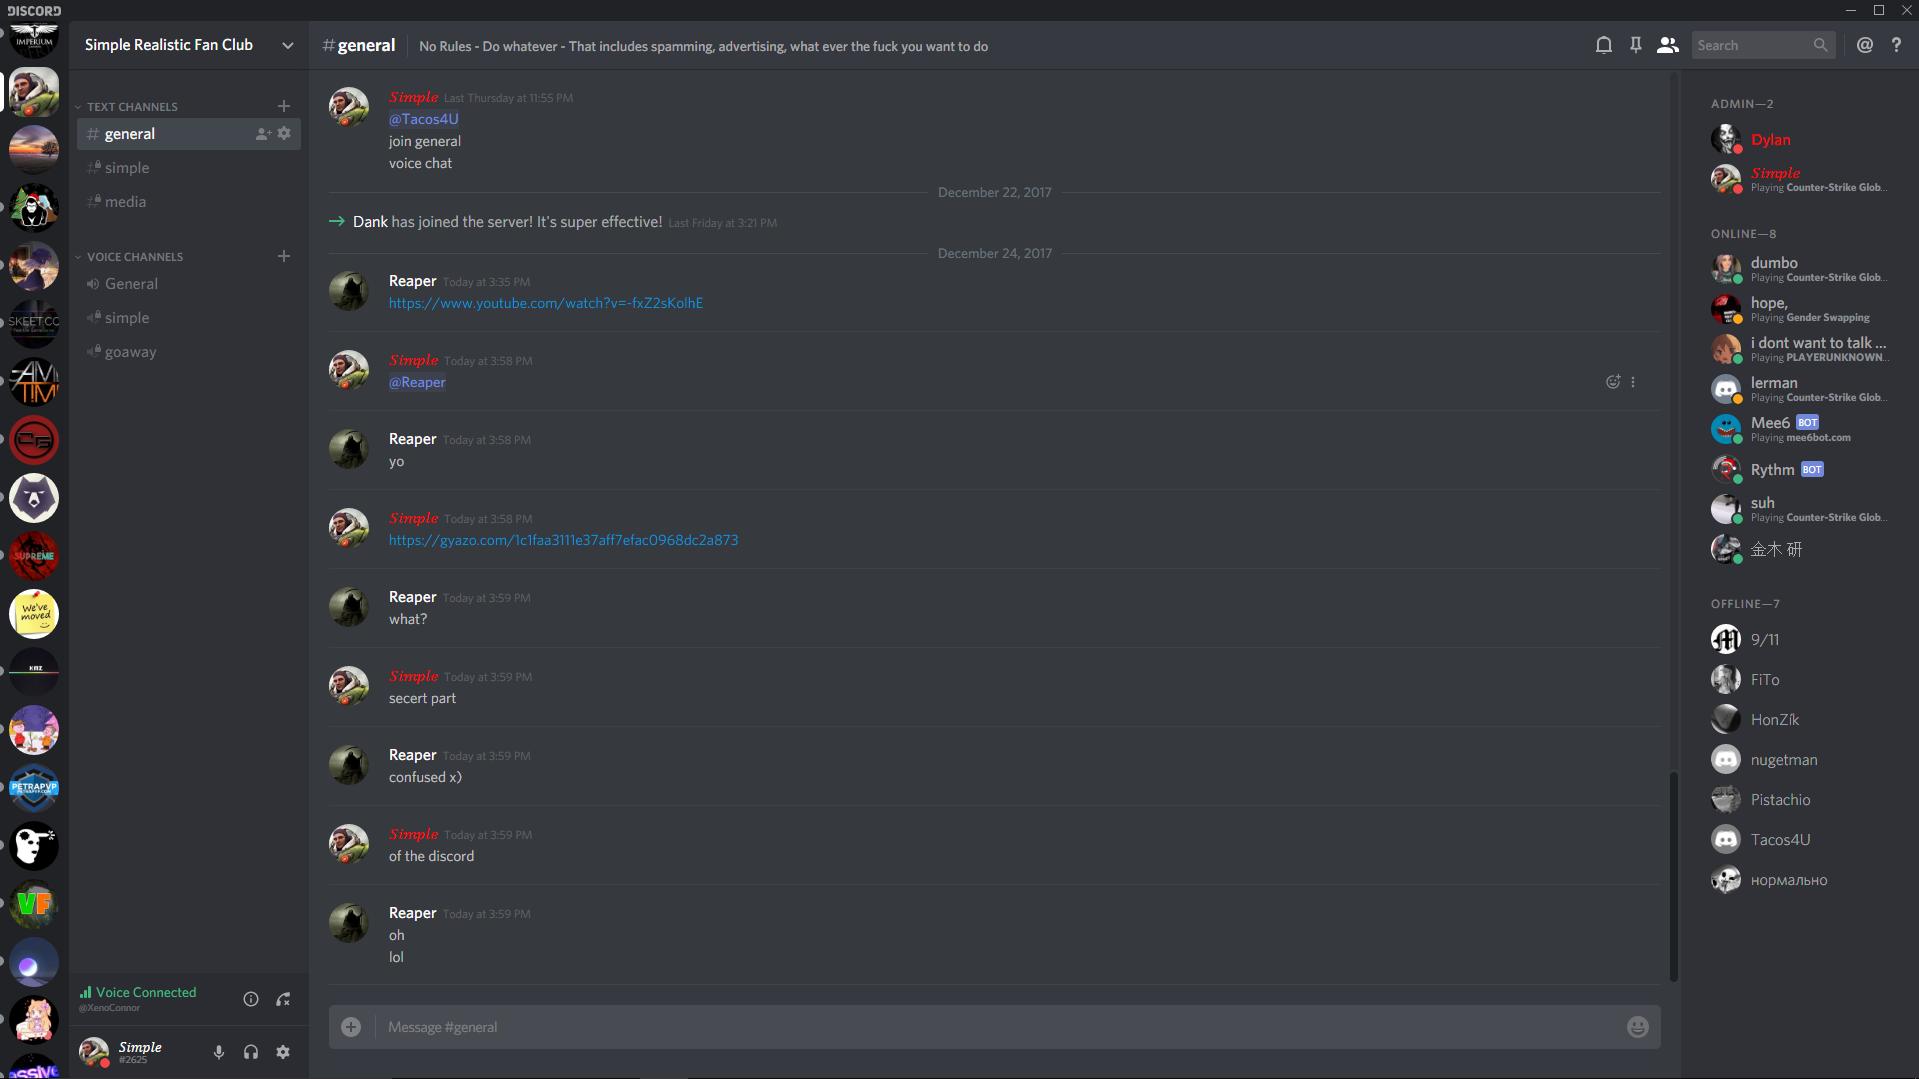The width and height of the screenshot is (1919, 1079).
Task: Focus the Search input field
Action: pyautogui.click(x=1753, y=45)
